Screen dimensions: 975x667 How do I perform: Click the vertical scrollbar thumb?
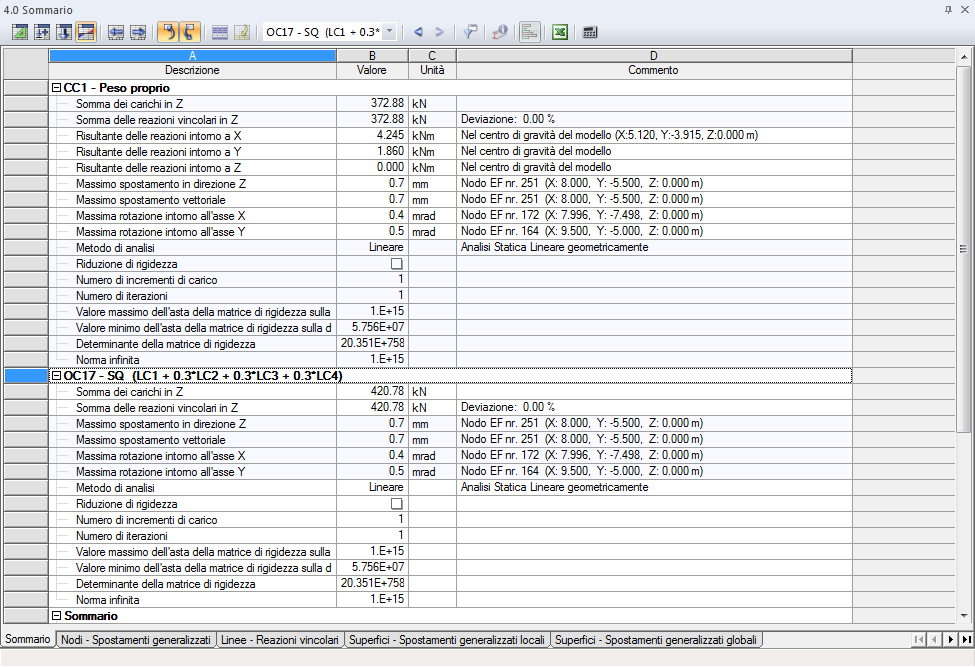click(964, 249)
